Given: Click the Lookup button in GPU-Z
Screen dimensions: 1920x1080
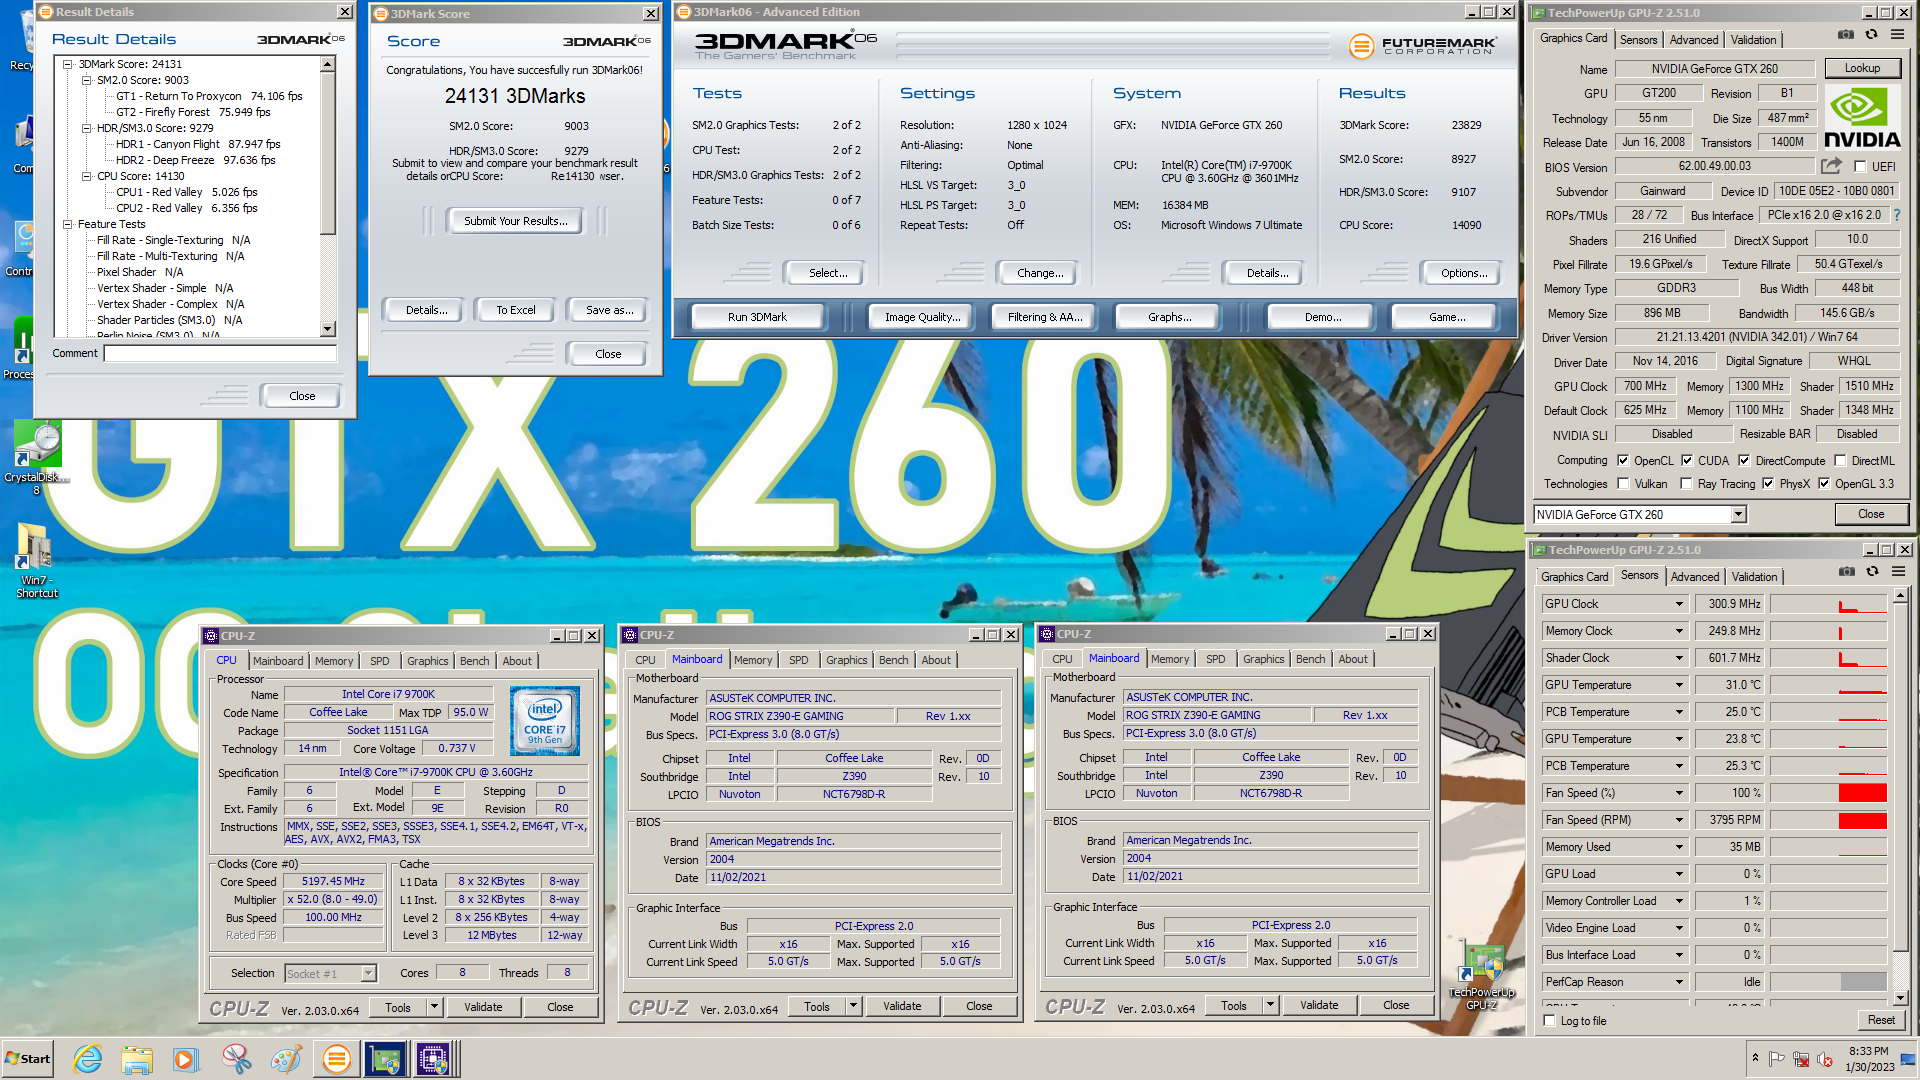Looking at the screenshot, I should [1862, 68].
